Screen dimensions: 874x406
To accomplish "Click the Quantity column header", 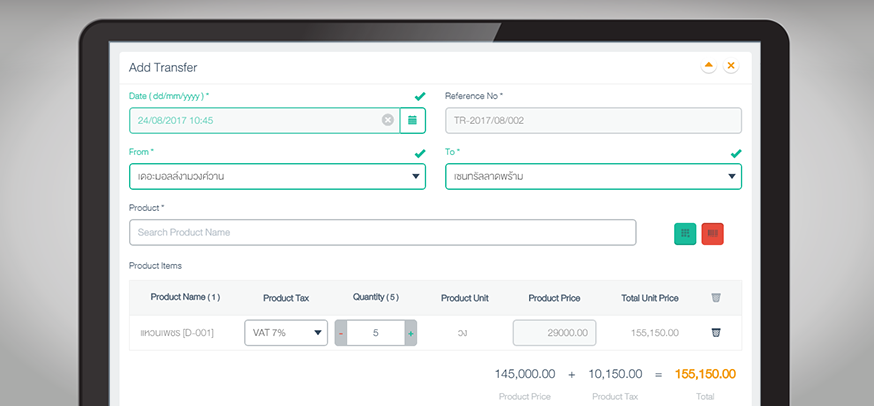I will point(375,297).
